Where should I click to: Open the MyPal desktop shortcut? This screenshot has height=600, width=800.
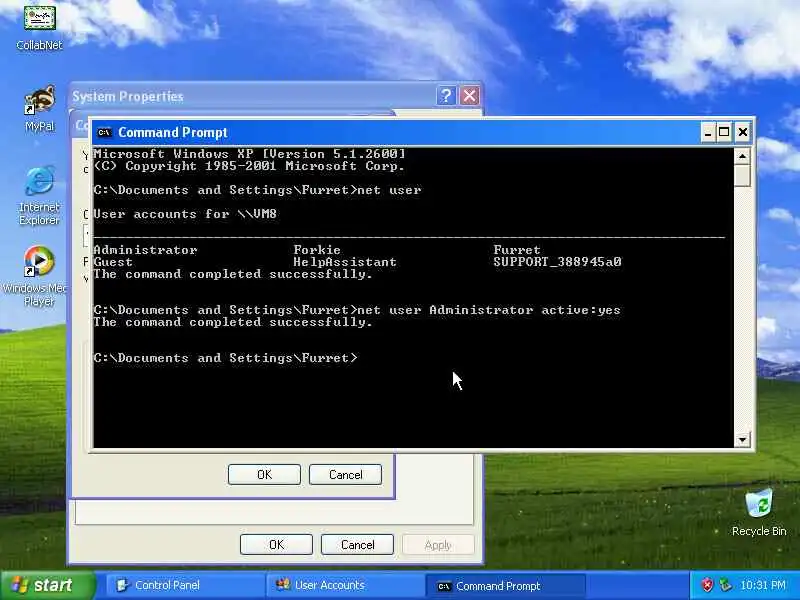tap(39, 108)
